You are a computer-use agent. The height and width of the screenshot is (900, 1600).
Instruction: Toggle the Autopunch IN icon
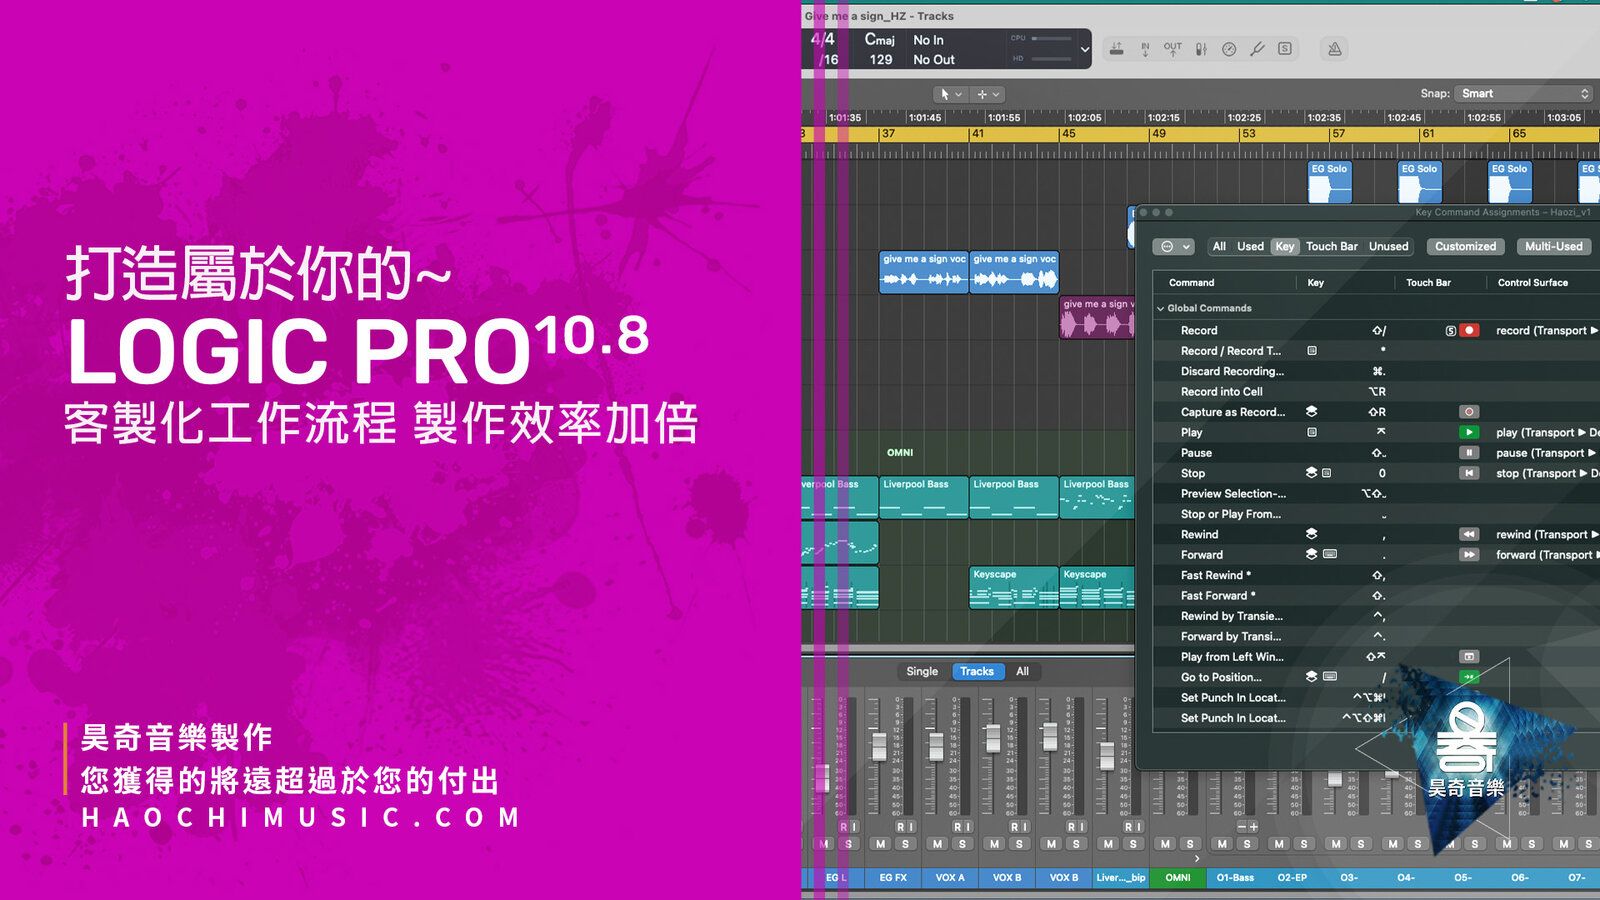coord(1145,49)
